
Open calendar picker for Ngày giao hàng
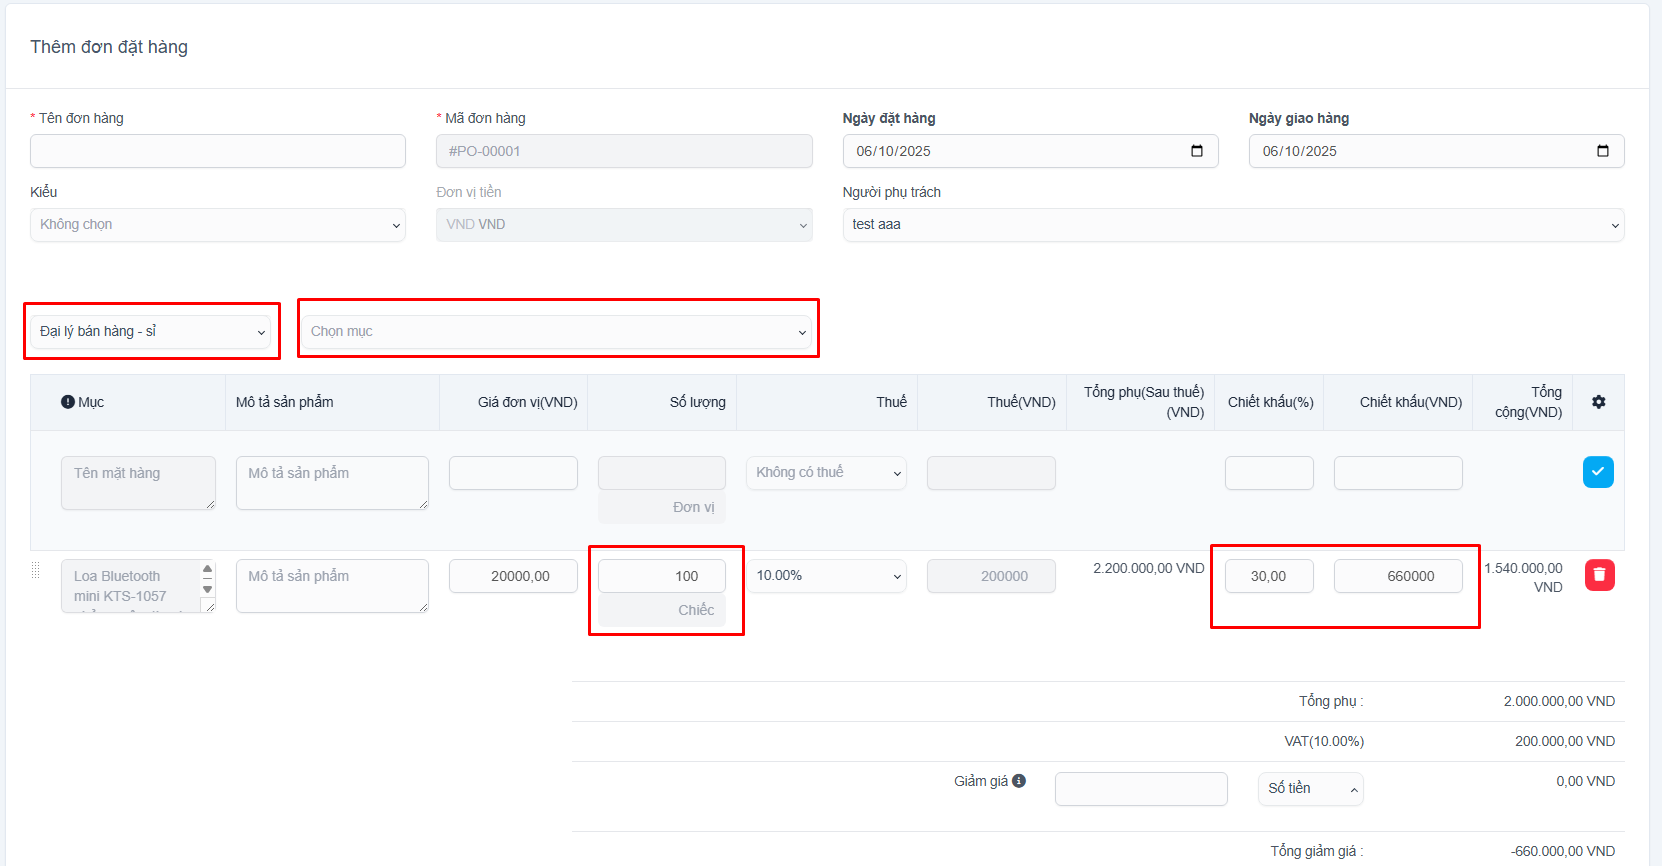point(1602,151)
